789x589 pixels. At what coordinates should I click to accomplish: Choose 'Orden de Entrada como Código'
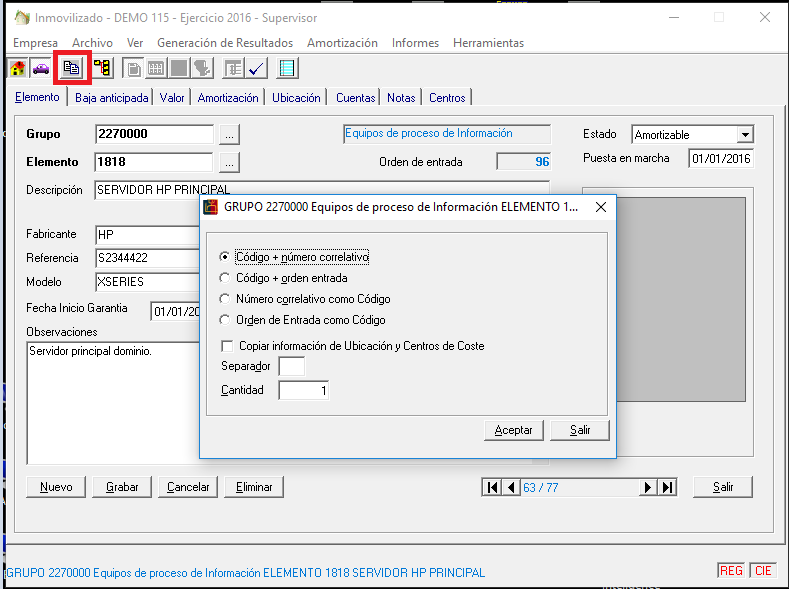click(224, 320)
